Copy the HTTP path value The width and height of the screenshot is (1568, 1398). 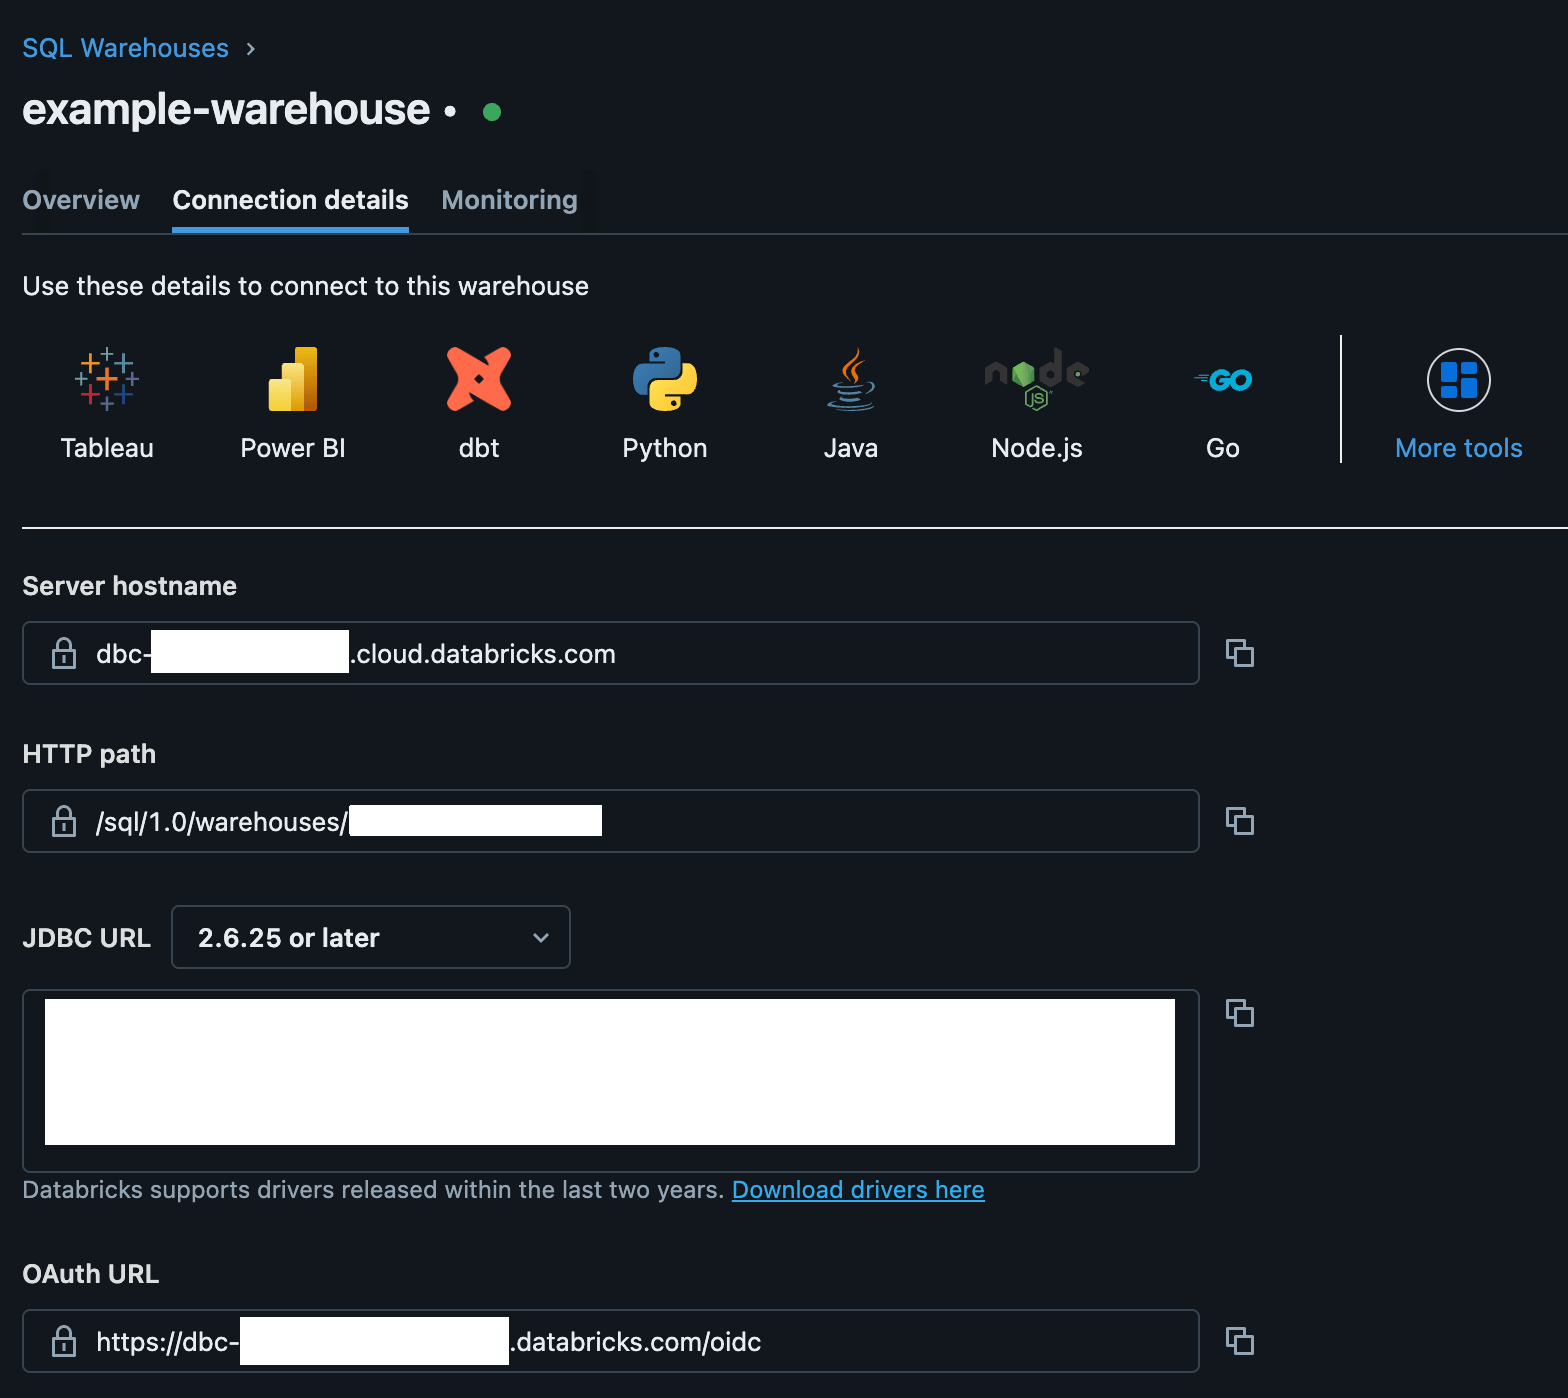pyautogui.click(x=1240, y=821)
